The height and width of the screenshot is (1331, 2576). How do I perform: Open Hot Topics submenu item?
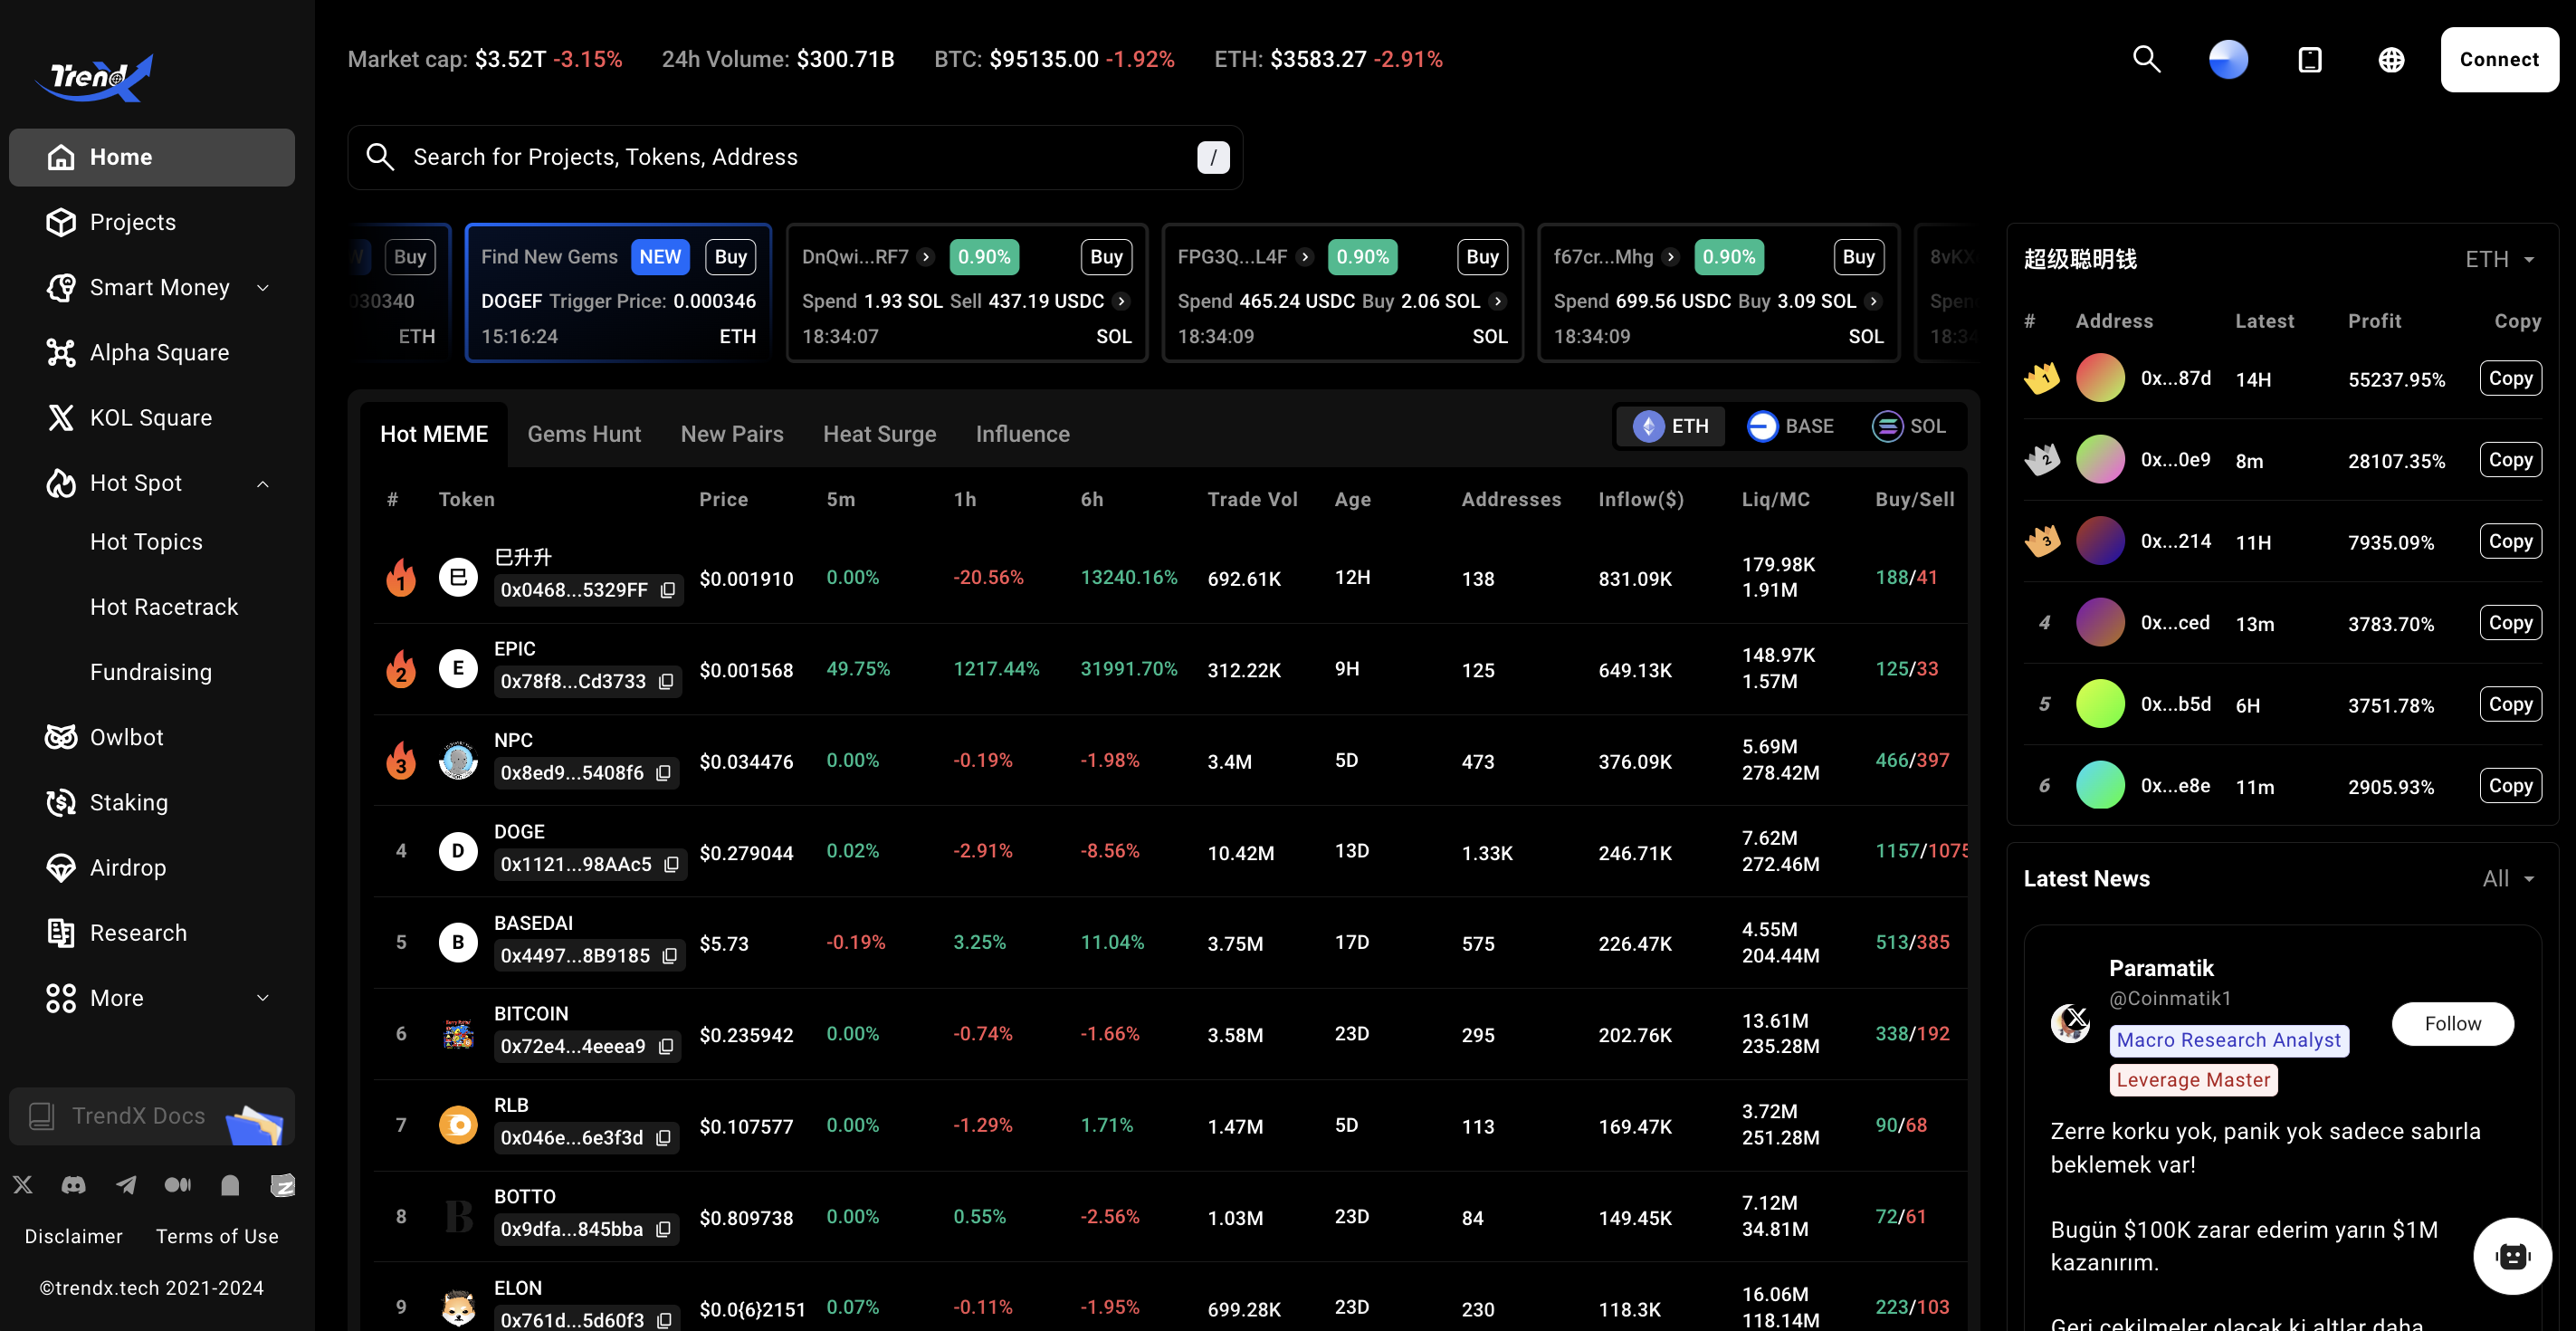146,542
